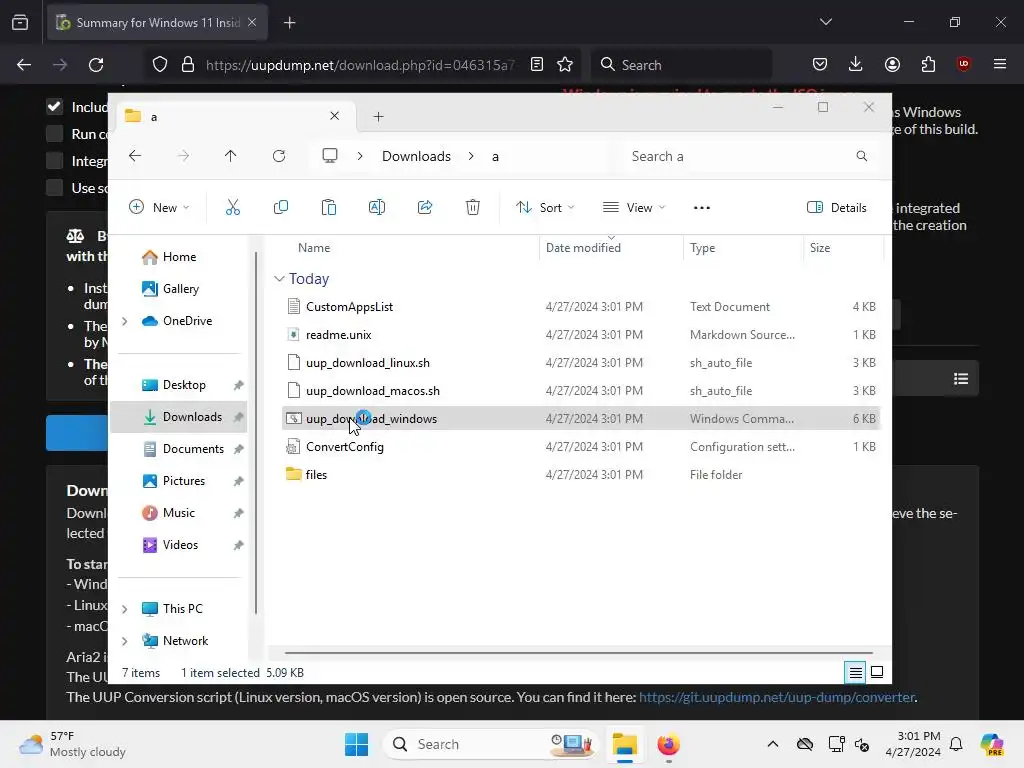Click chevron after Downloads in address bar
Screen dimensions: 1024x768
[471, 156]
